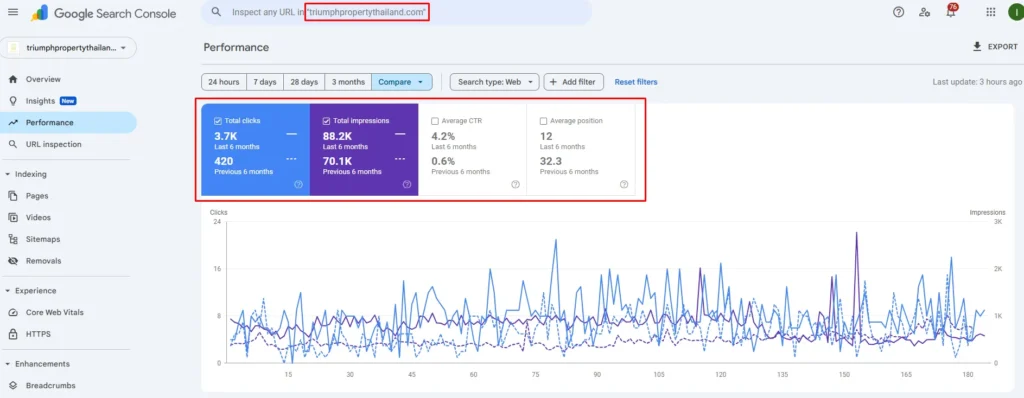Click the New badge beside Insights

tap(68, 101)
